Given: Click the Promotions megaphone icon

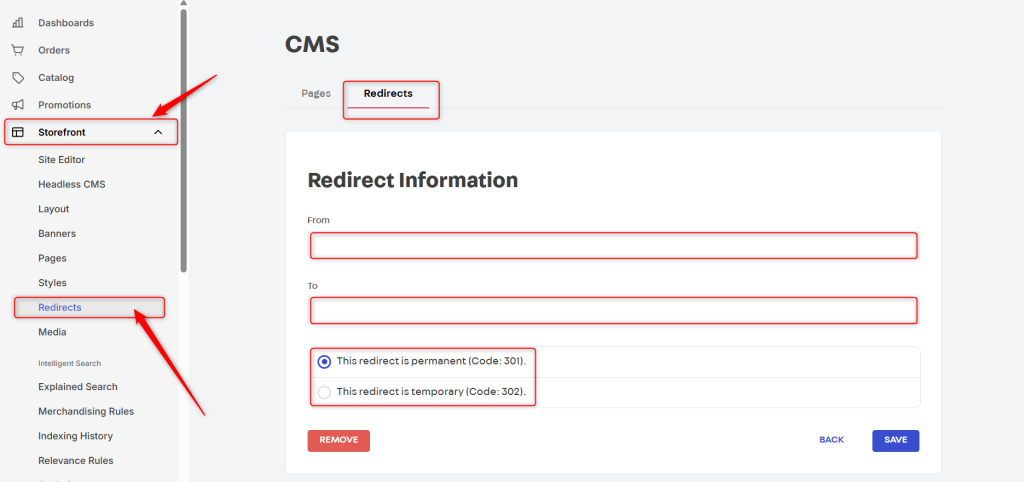Looking at the screenshot, I should click(18, 105).
